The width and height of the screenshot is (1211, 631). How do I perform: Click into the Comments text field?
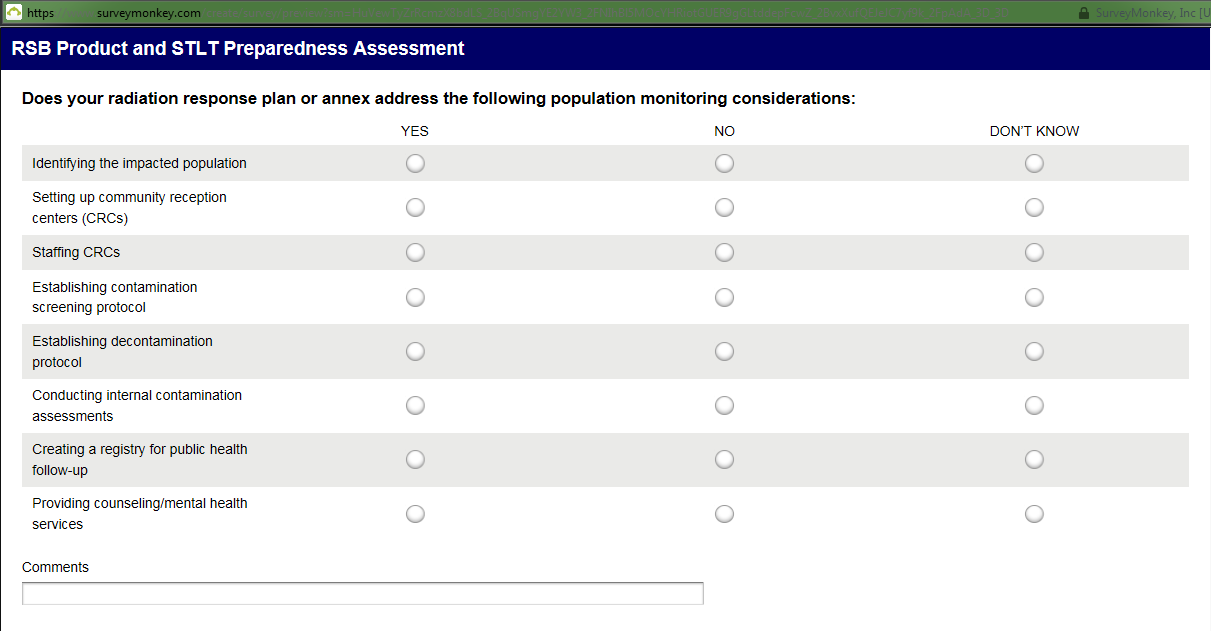[x=362, y=594]
